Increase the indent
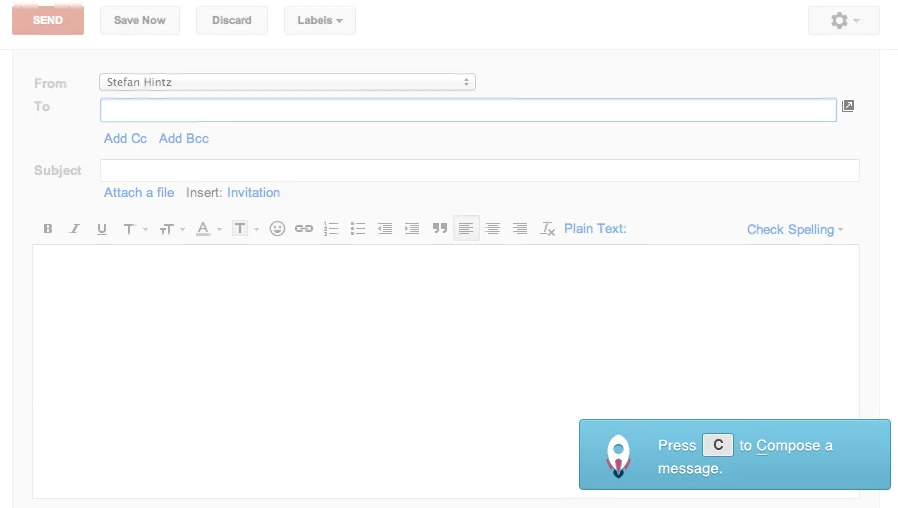This screenshot has height=508, width=898. [412, 229]
